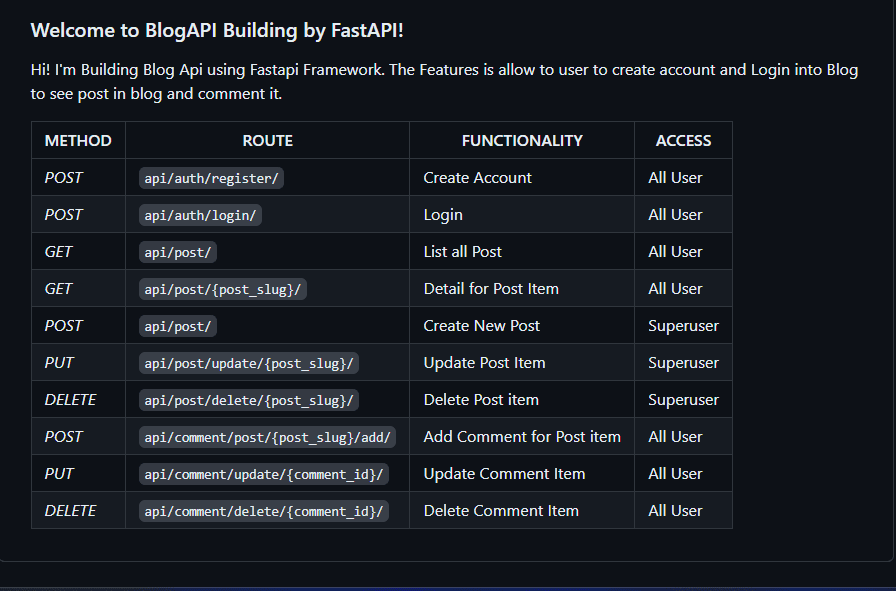Click the api/comment/delete/{comment_id}/ route
Viewport: 896px width, 591px height.
[263, 511]
